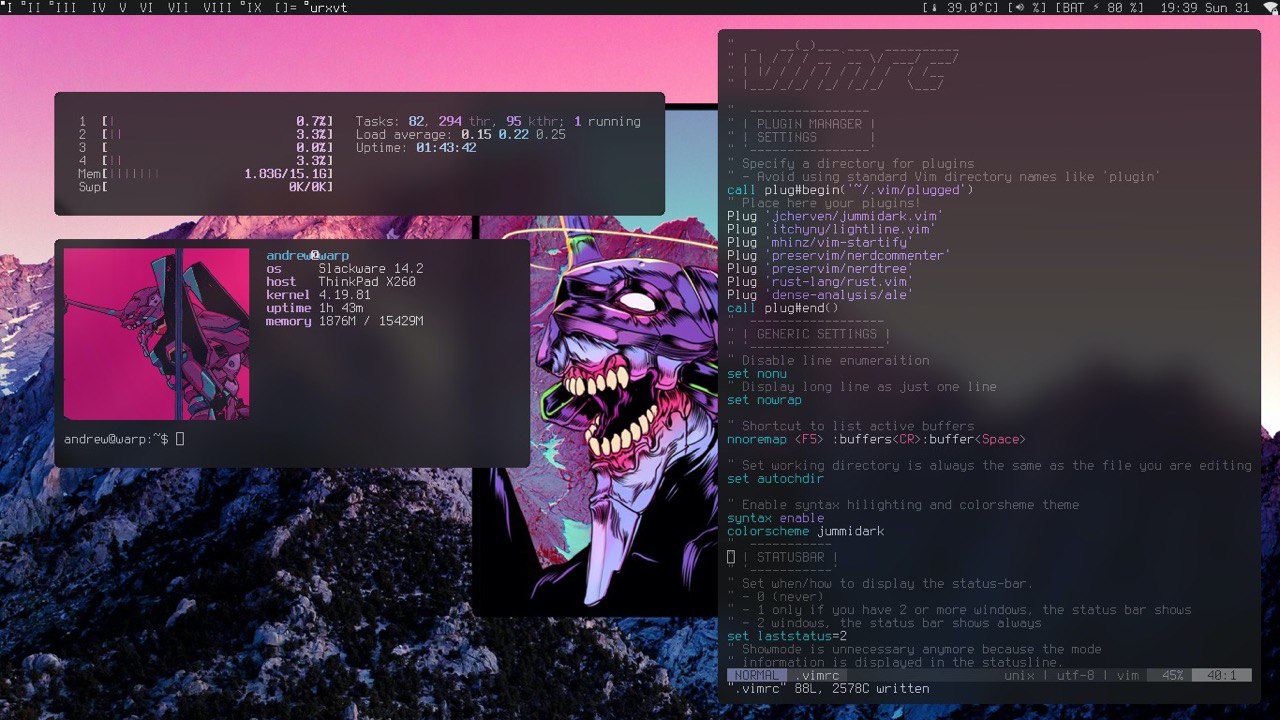Click the Load average line in htop
Image resolution: width=1280 pixels, height=720 pixels.
461,134
